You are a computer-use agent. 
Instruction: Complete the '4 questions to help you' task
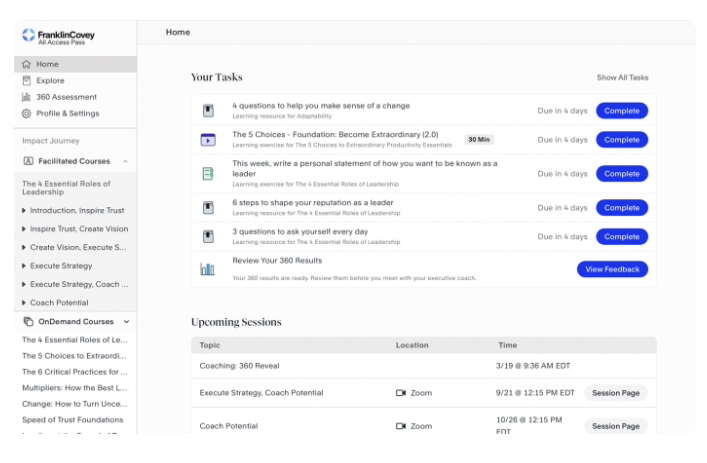[x=622, y=111]
